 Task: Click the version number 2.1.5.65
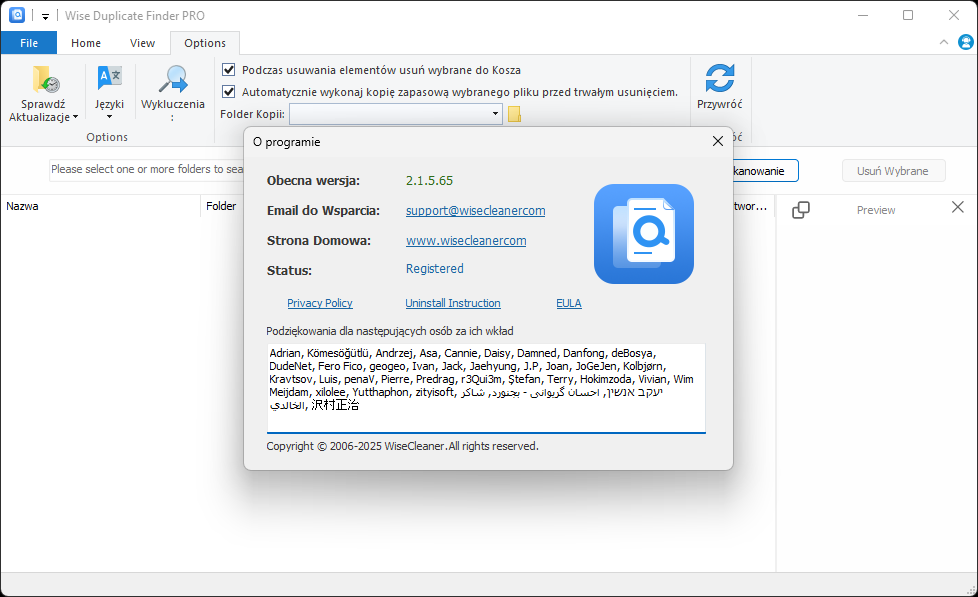[429, 181]
